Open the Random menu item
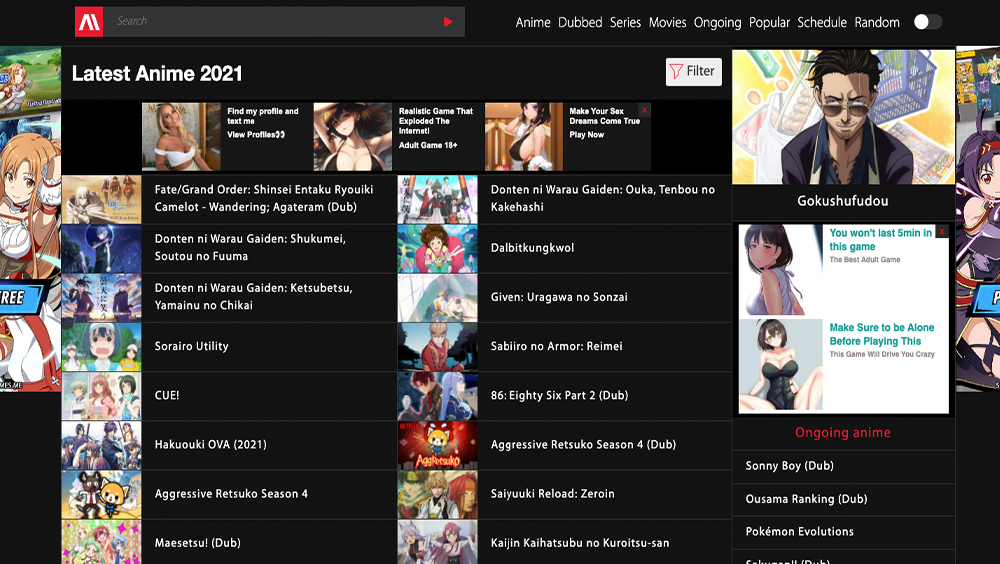1000x564 pixels. click(x=877, y=22)
